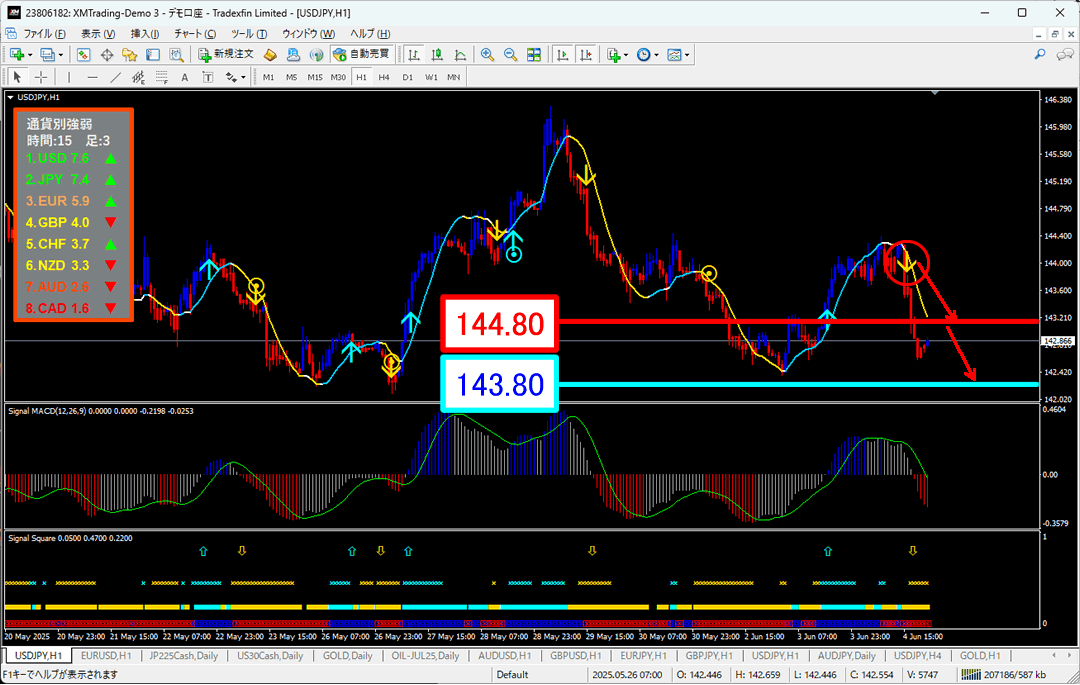Tile chart windows icon

(534, 54)
